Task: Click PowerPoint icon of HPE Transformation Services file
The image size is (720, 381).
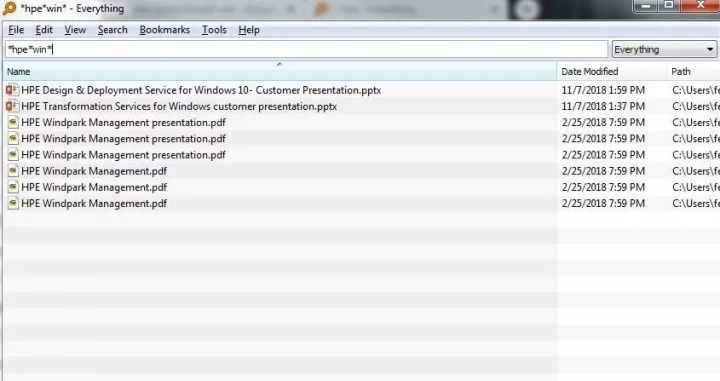Action: [12, 106]
